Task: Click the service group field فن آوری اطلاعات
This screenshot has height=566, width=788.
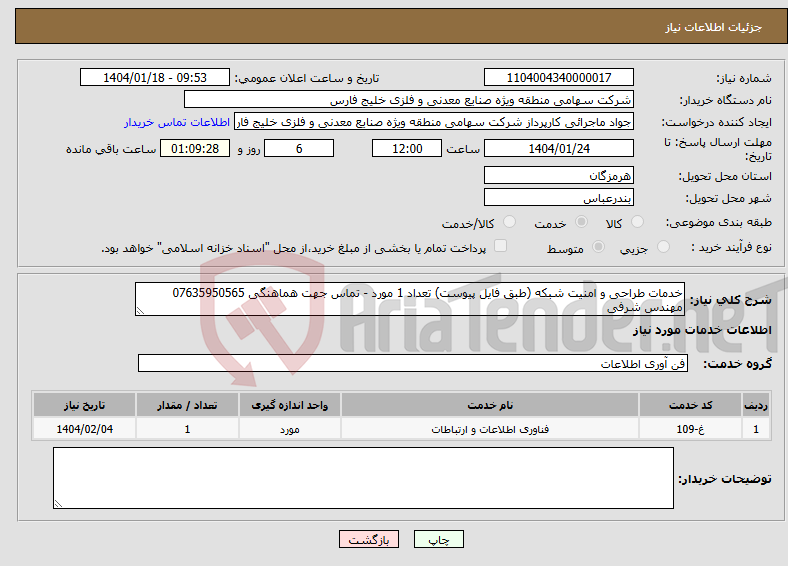Action: pos(413,363)
